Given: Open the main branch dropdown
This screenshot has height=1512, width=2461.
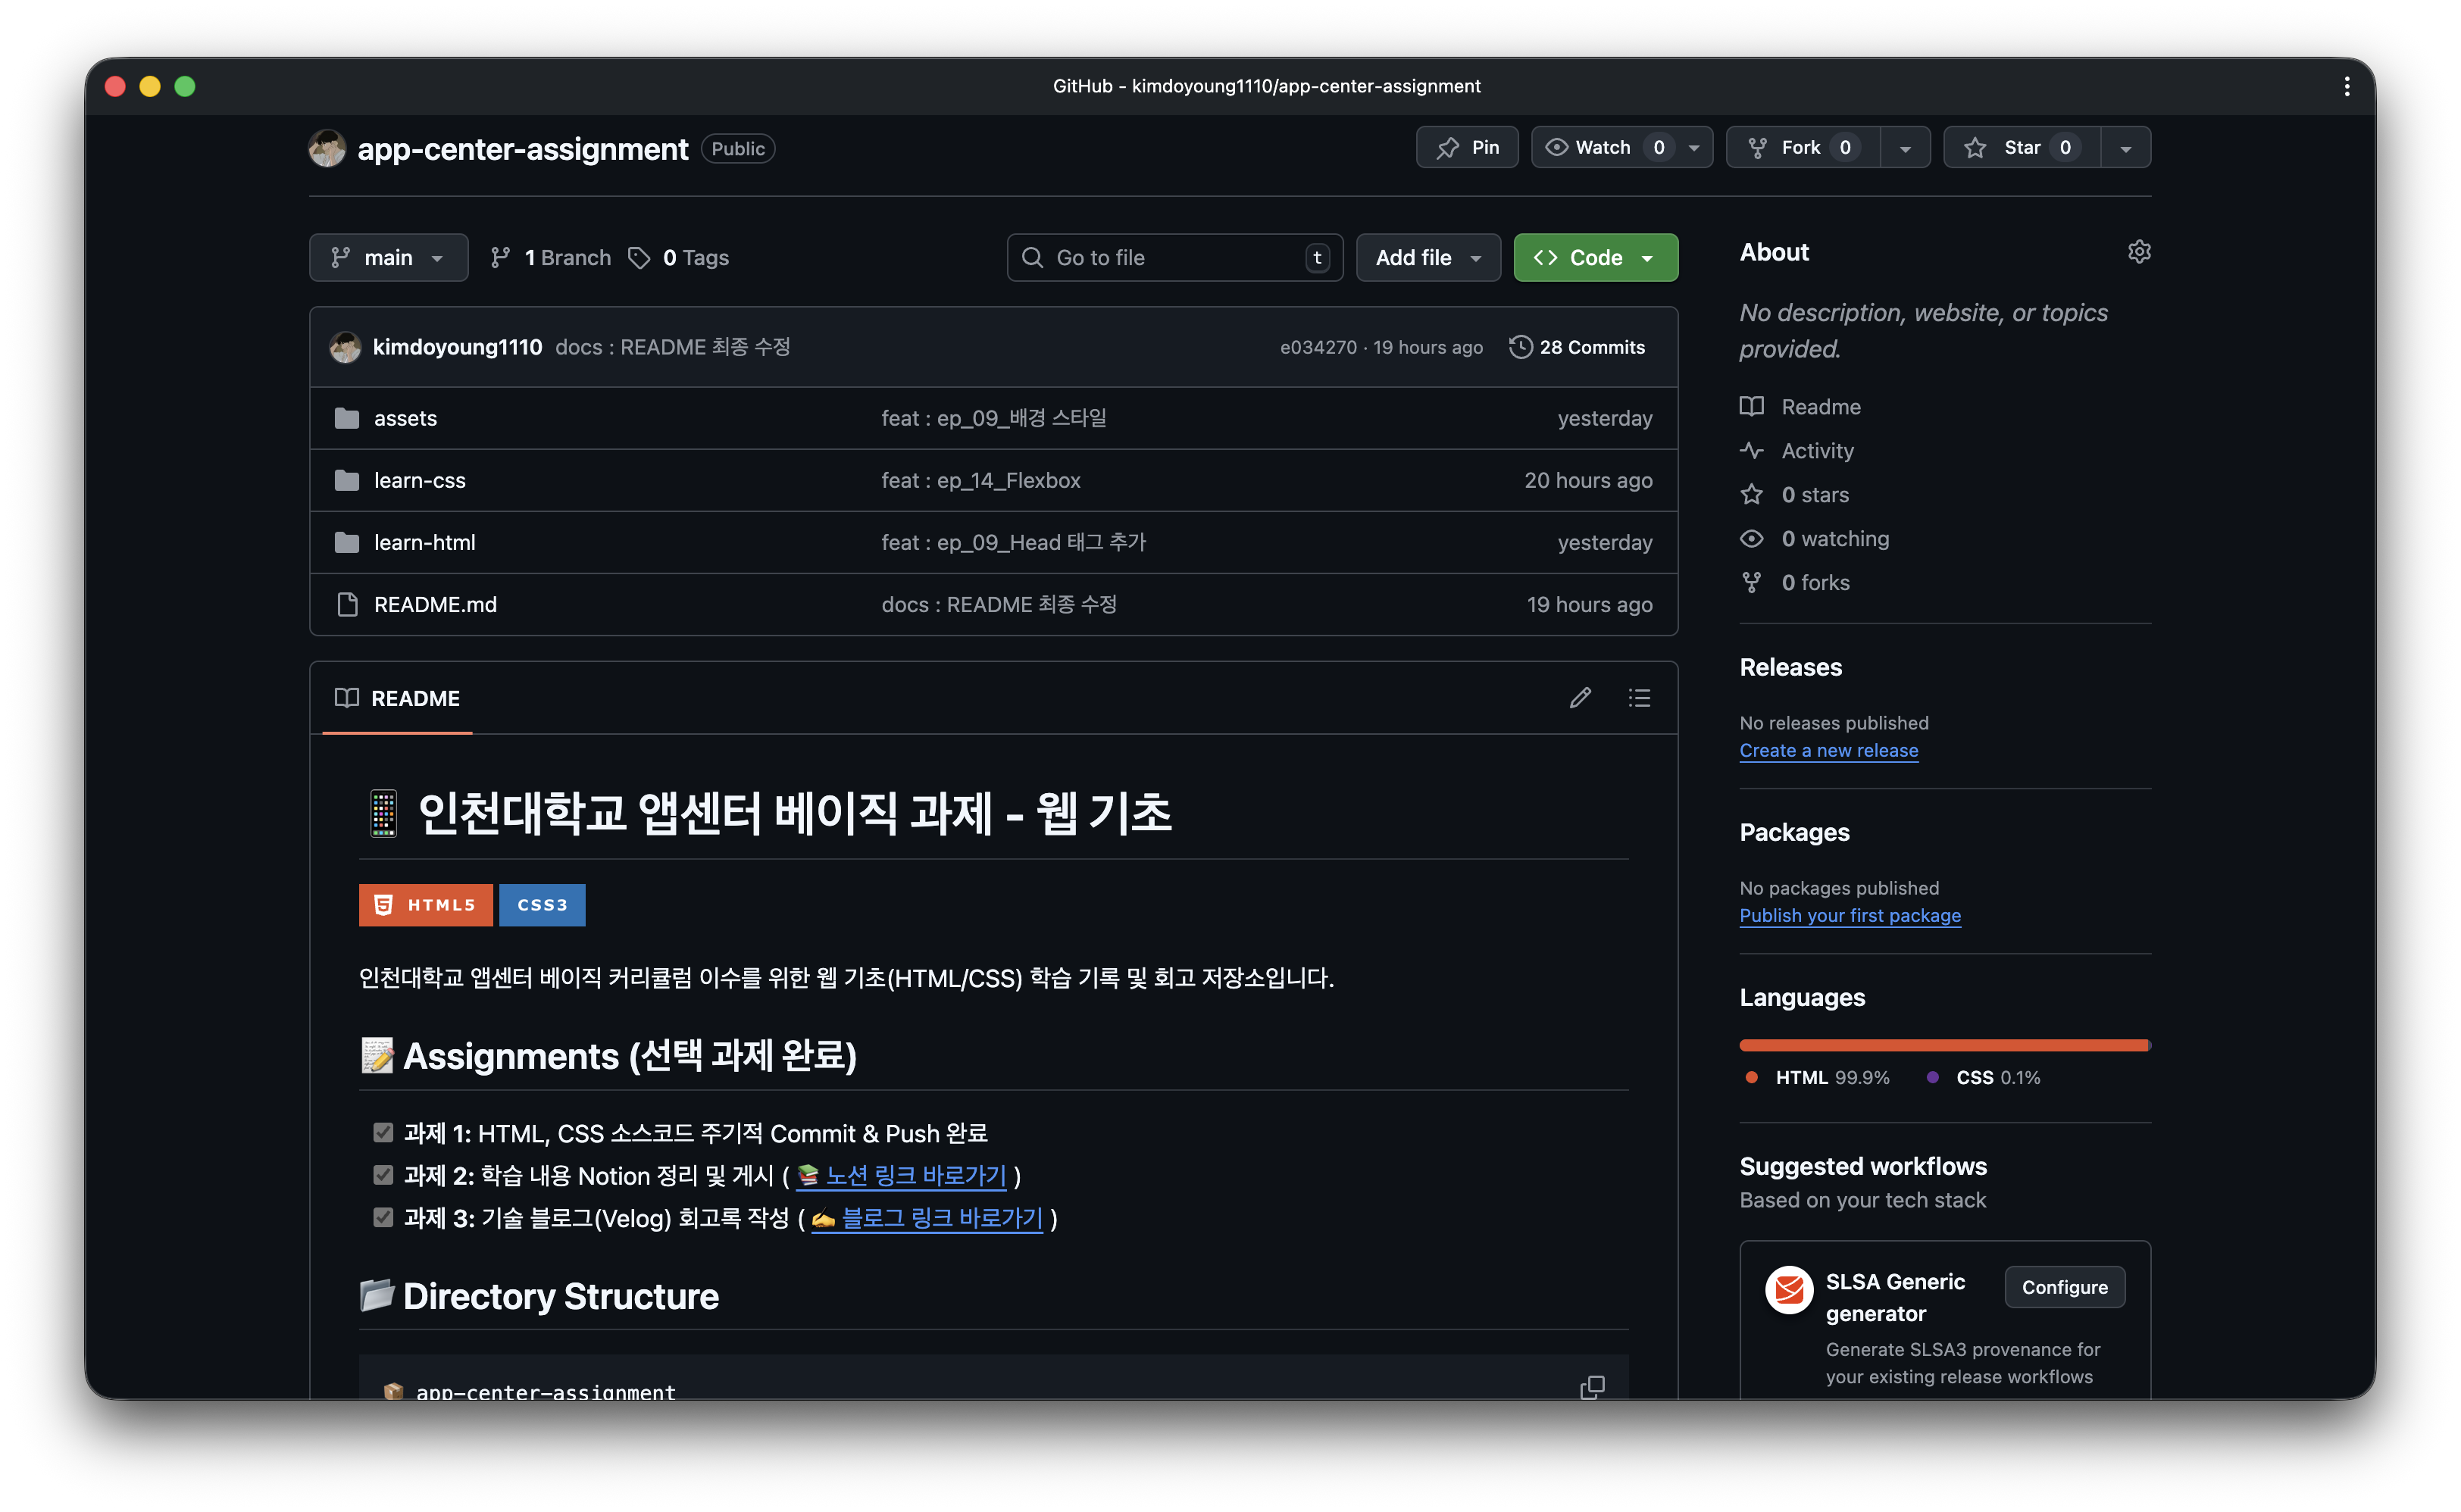Looking at the screenshot, I should pyautogui.click(x=388, y=257).
